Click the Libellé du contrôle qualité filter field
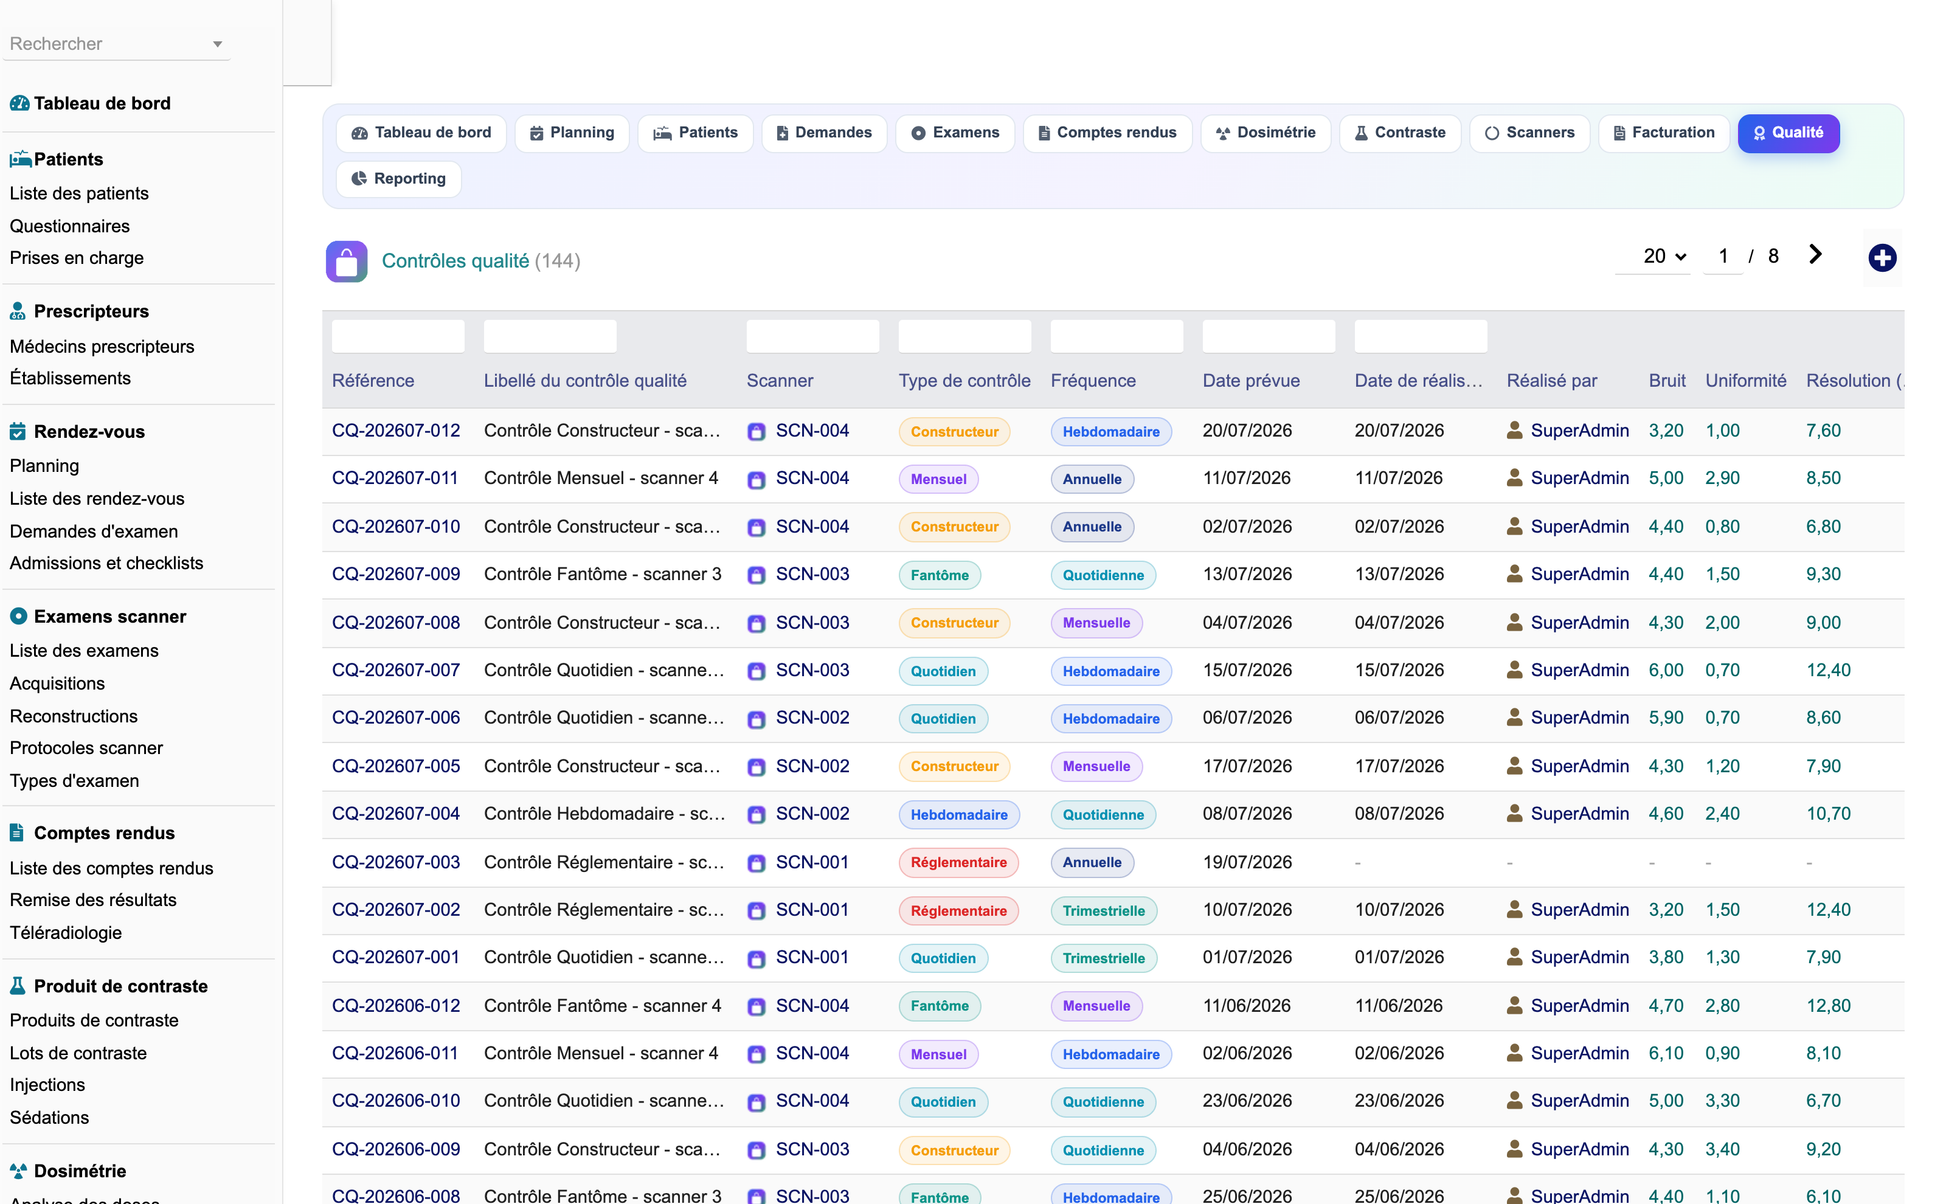The image size is (1946, 1204). click(550, 336)
